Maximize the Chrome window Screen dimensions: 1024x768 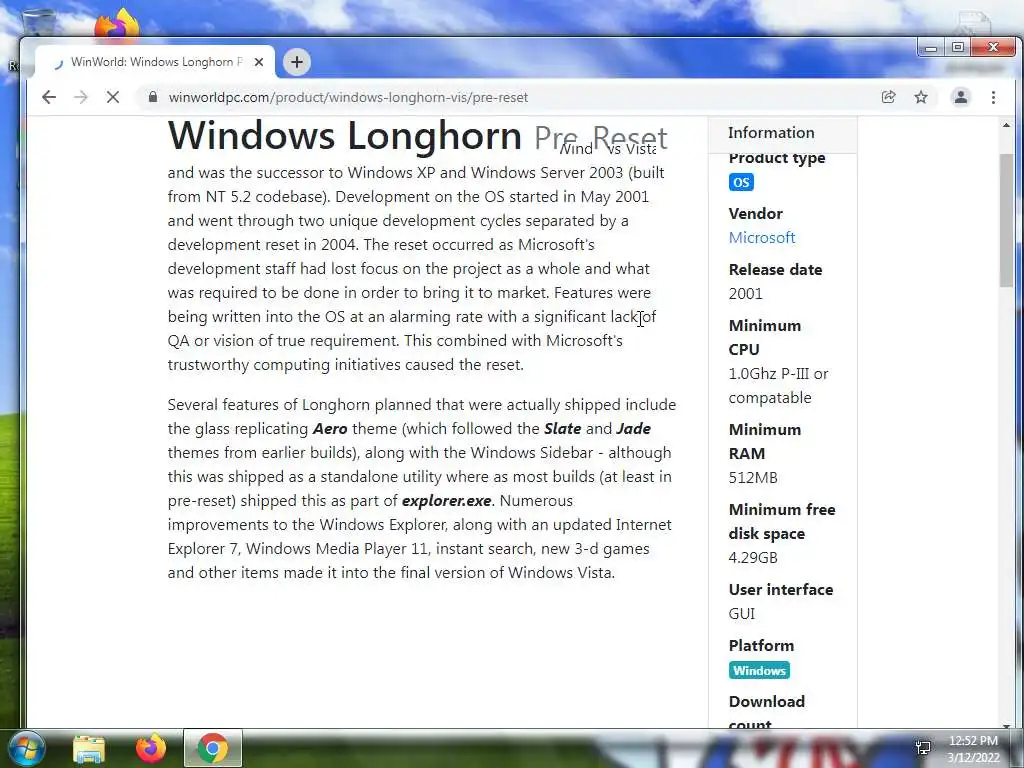(x=957, y=48)
